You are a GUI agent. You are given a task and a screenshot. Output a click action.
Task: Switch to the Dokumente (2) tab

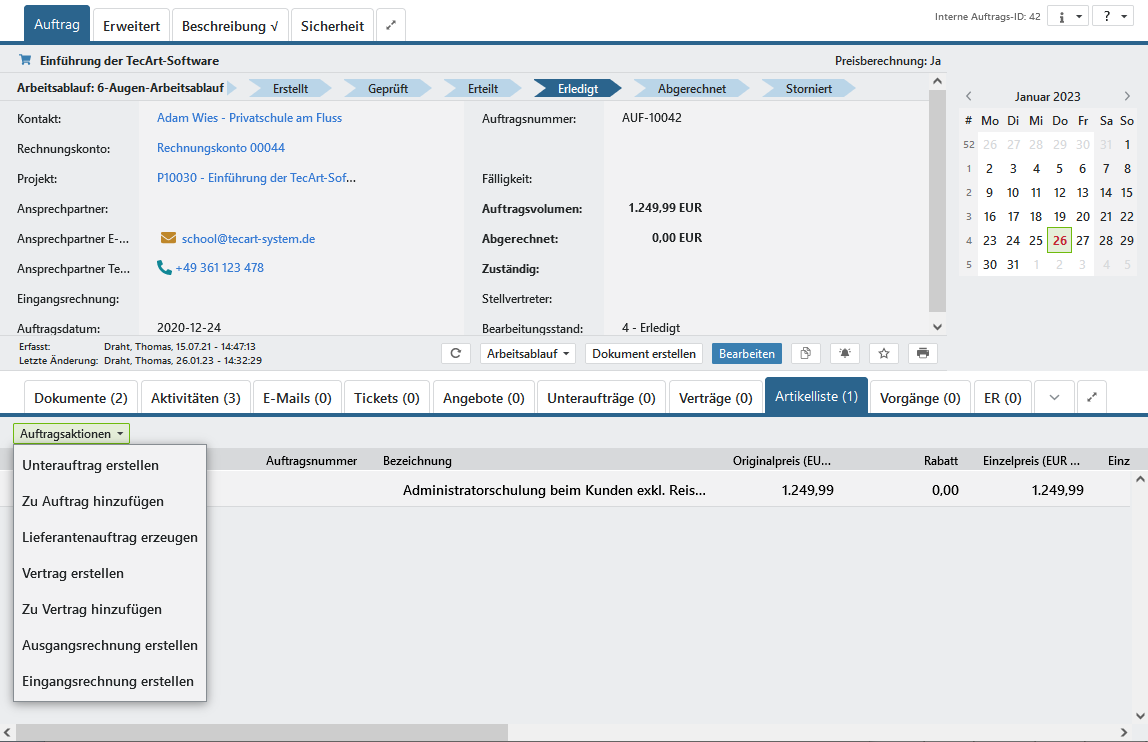81,398
